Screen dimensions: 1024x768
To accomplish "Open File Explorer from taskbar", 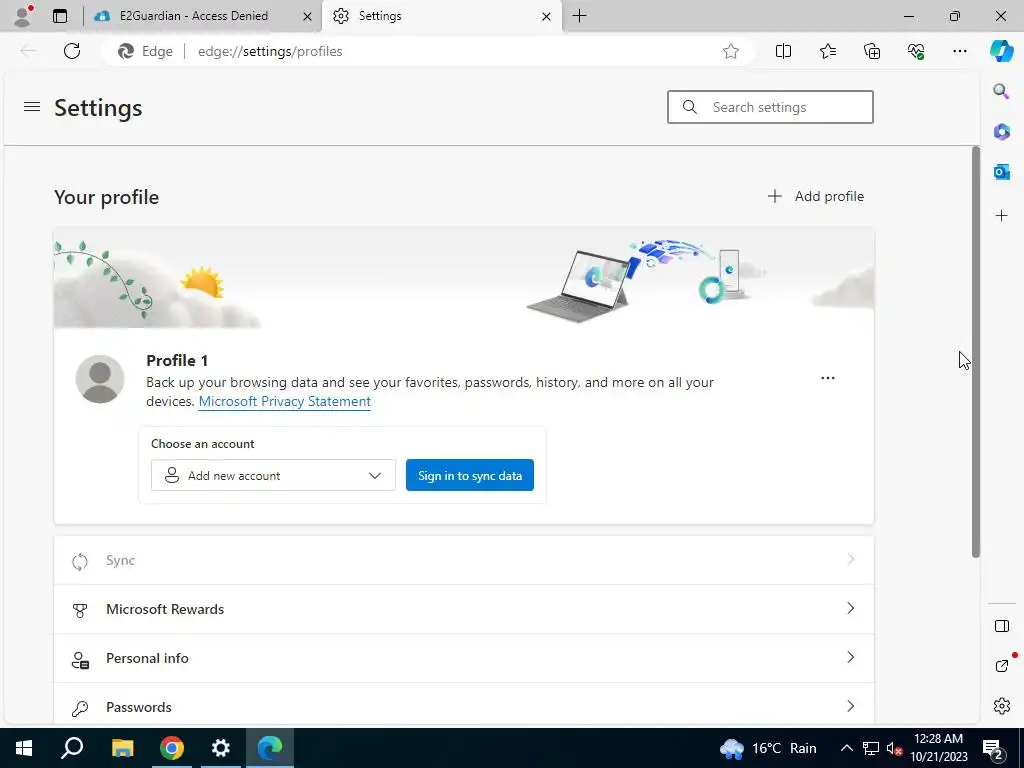I will [x=122, y=748].
